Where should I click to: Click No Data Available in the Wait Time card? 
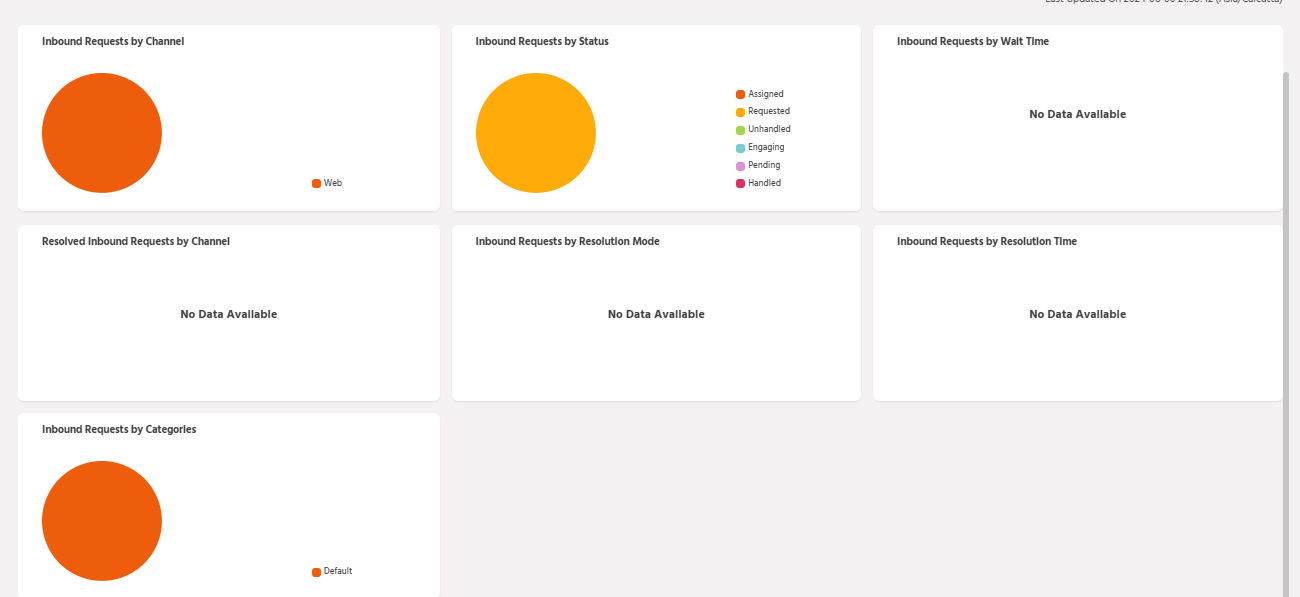click(x=1077, y=114)
